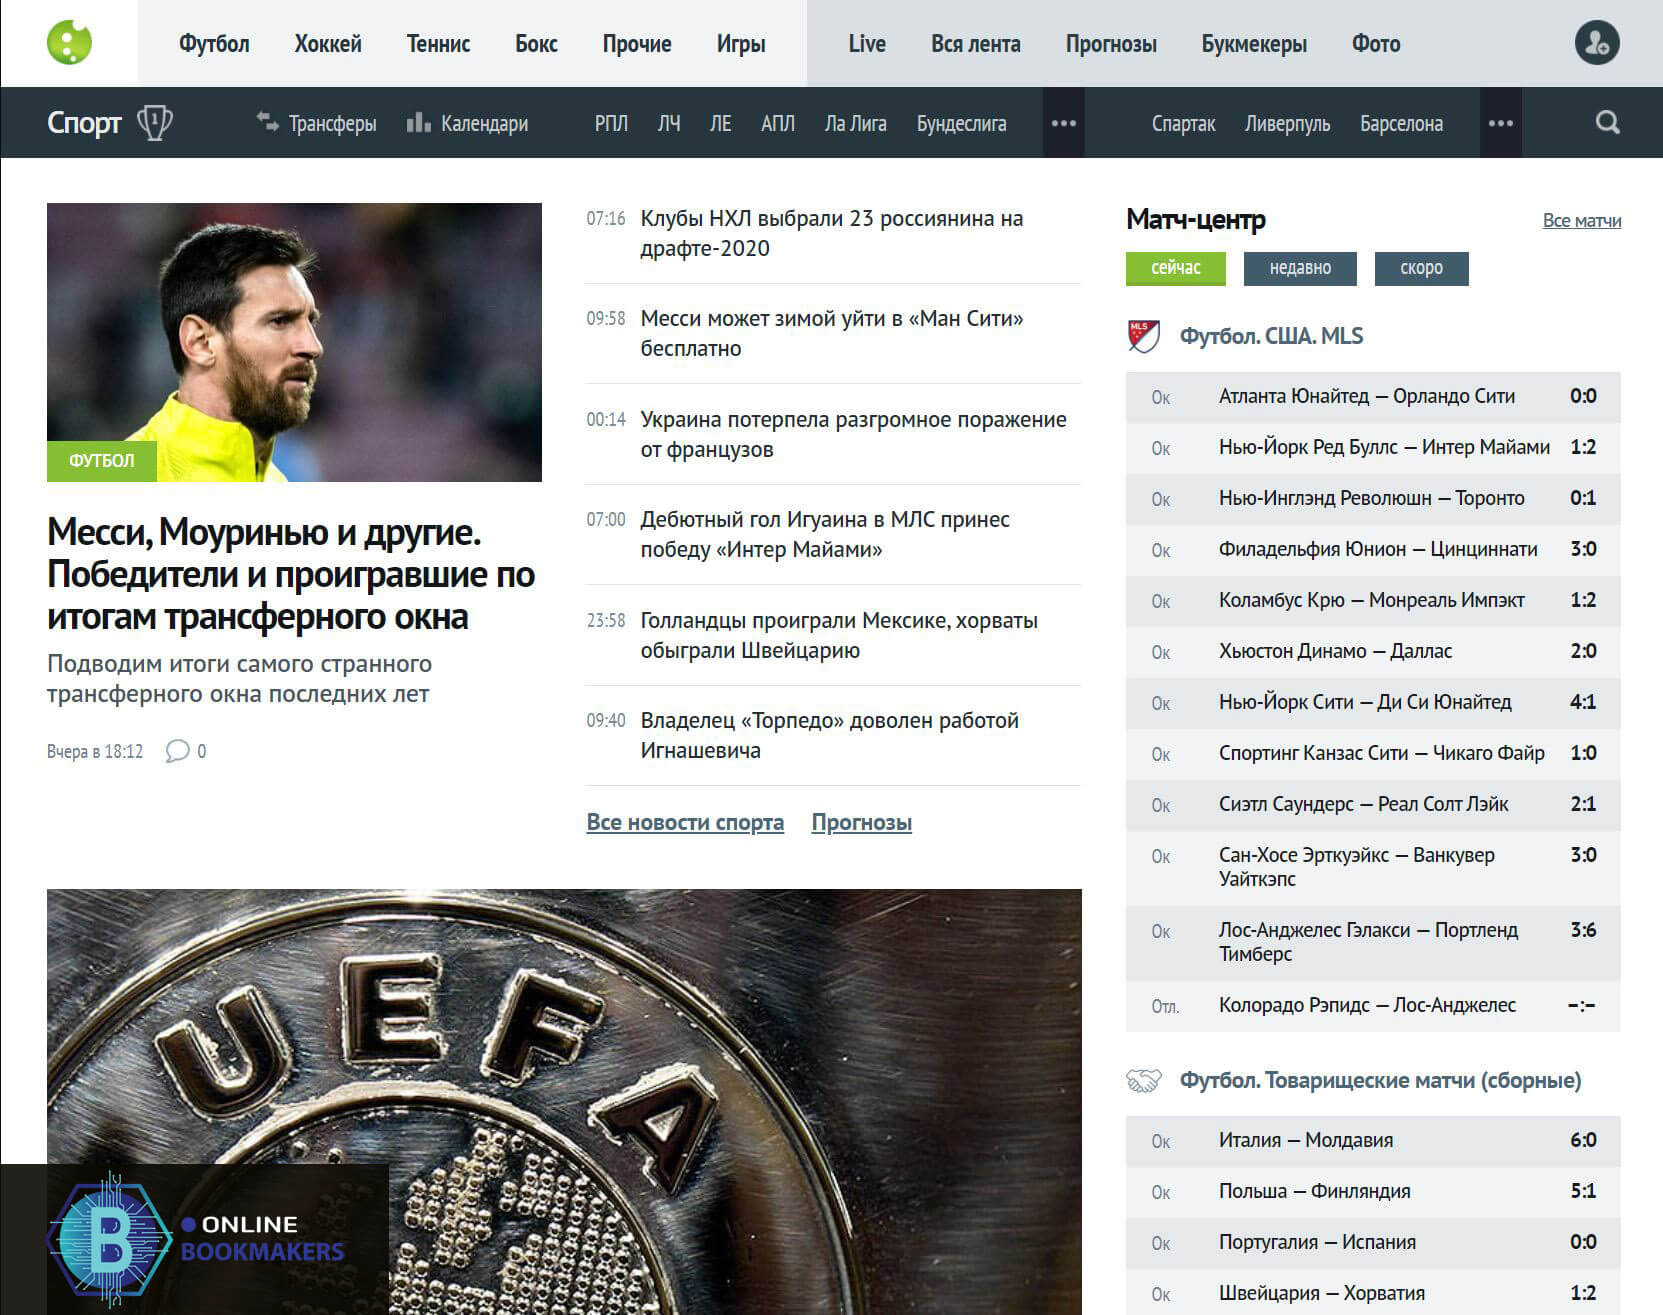Open the Футбол menu
Screen dimensions: 1663x1315
pos(214,44)
